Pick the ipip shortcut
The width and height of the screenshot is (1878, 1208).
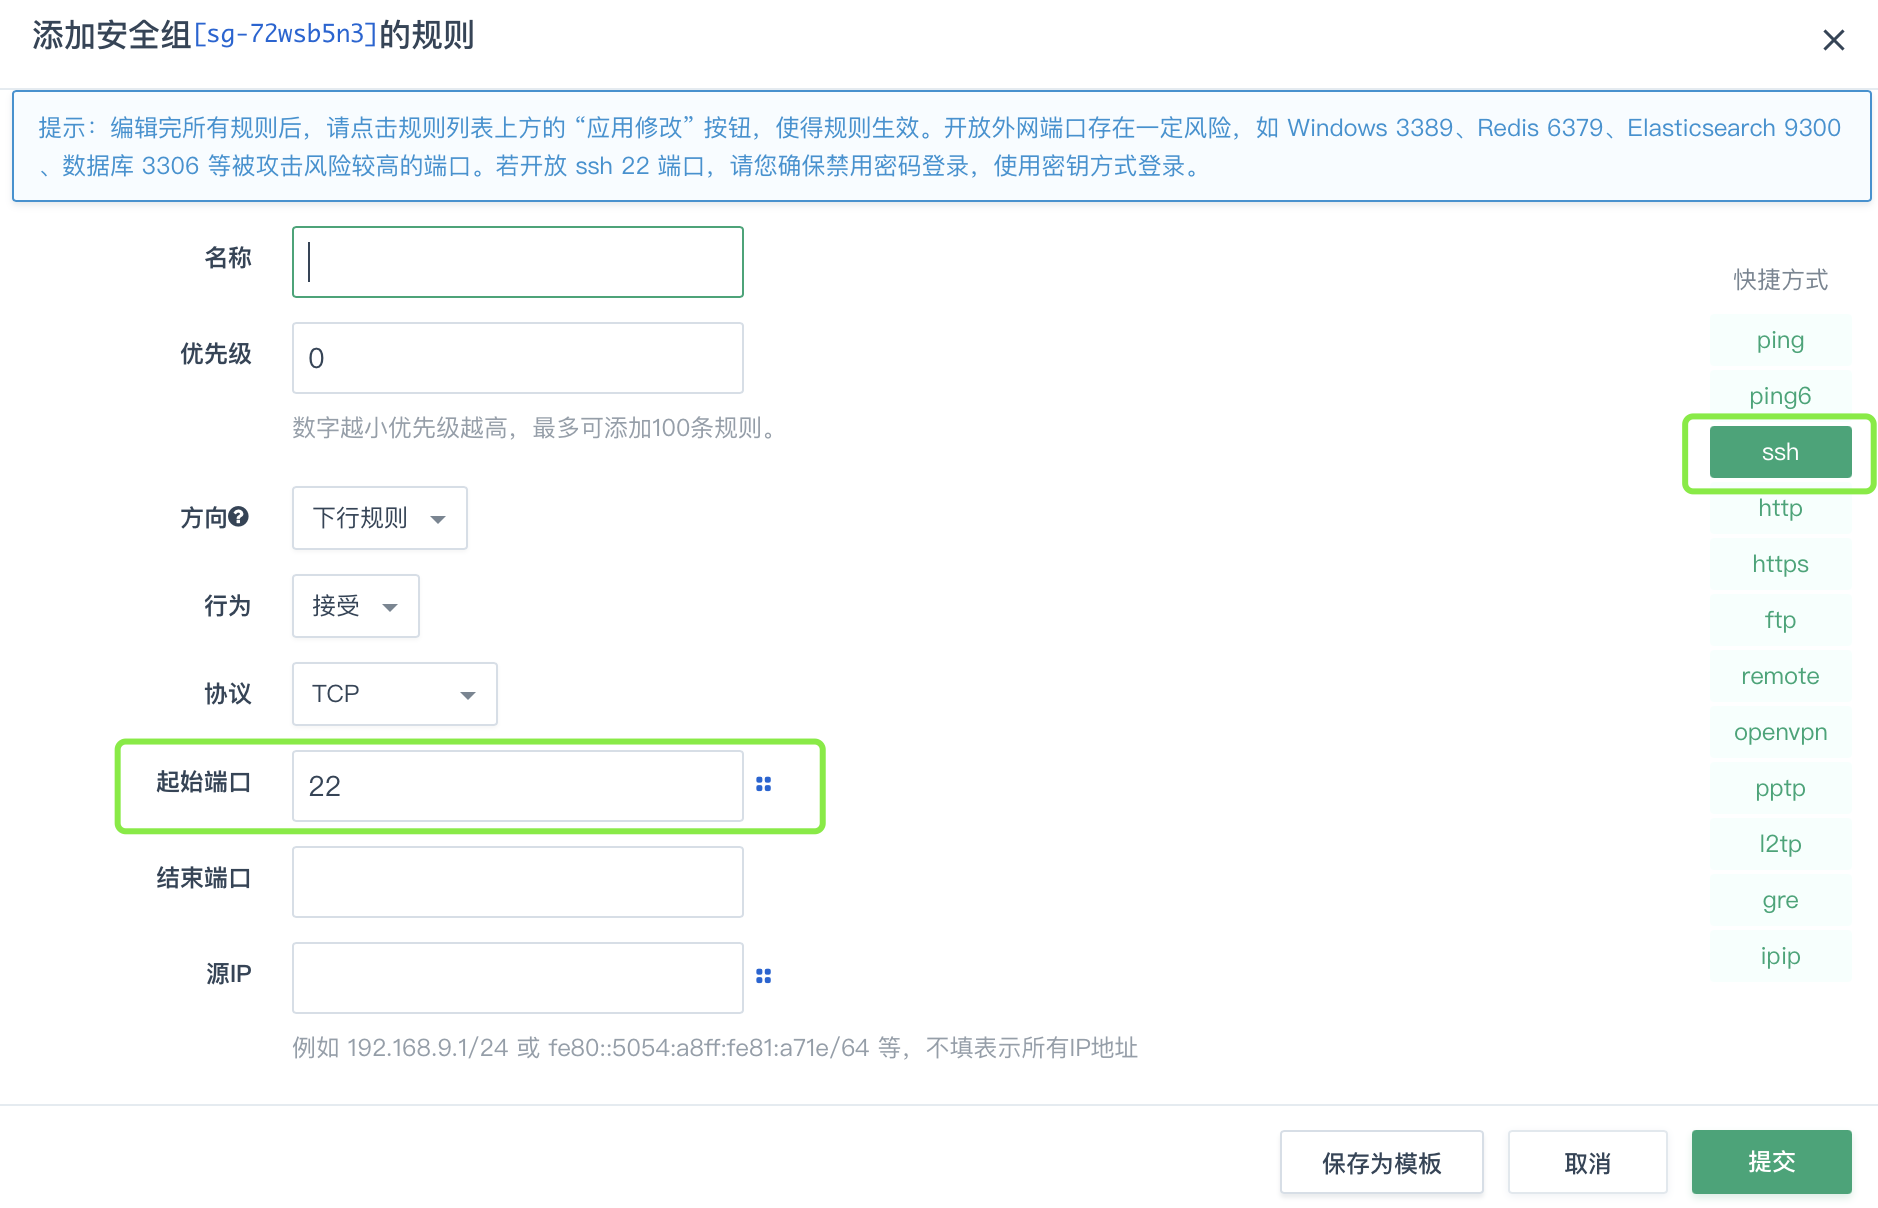(1780, 956)
